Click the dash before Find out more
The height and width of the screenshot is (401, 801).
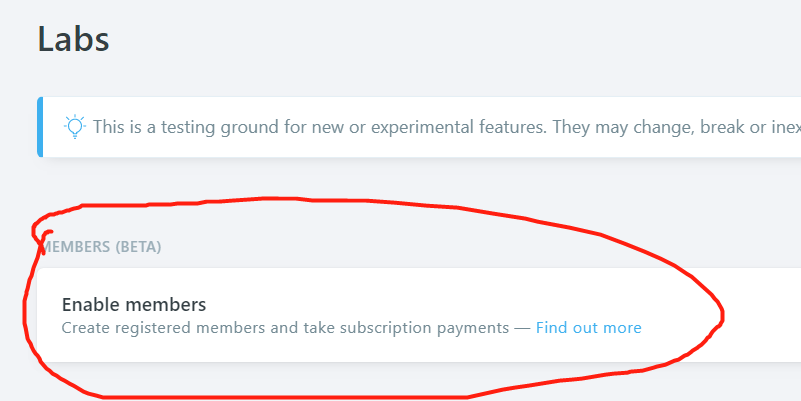coord(523,328)
